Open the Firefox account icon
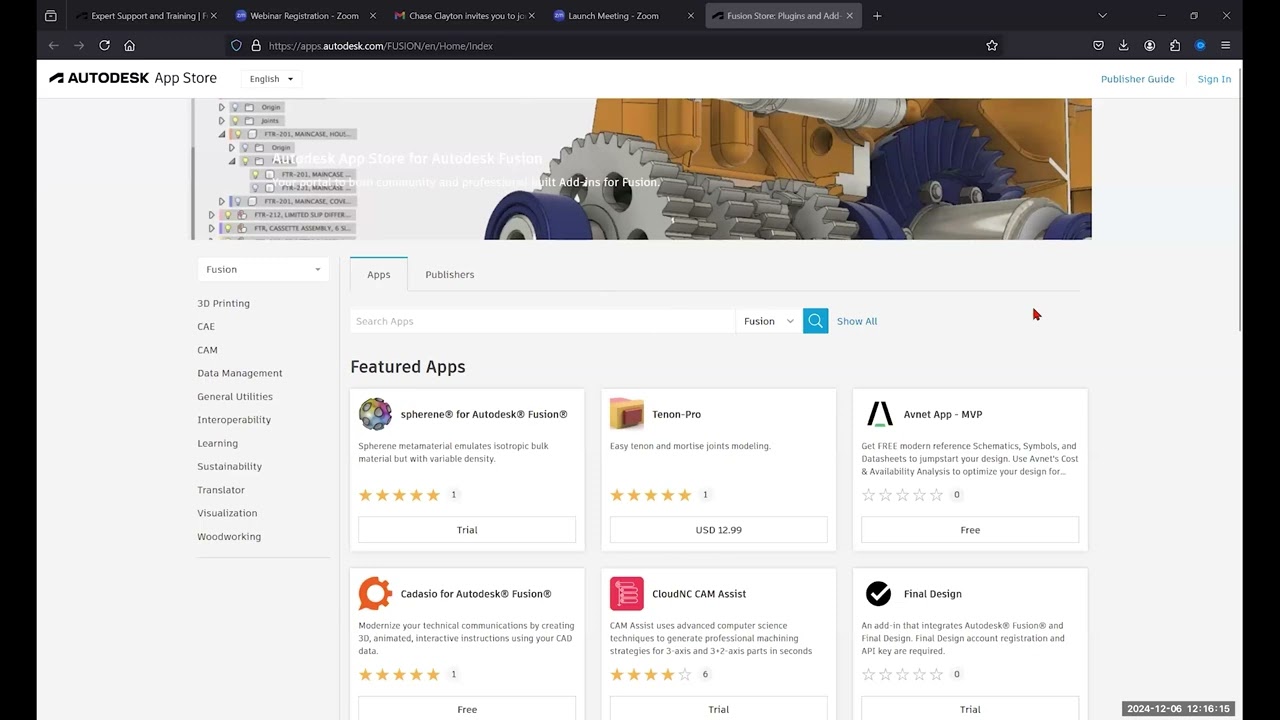The width and height of the screenshot is (1280, 720). 1149,45
